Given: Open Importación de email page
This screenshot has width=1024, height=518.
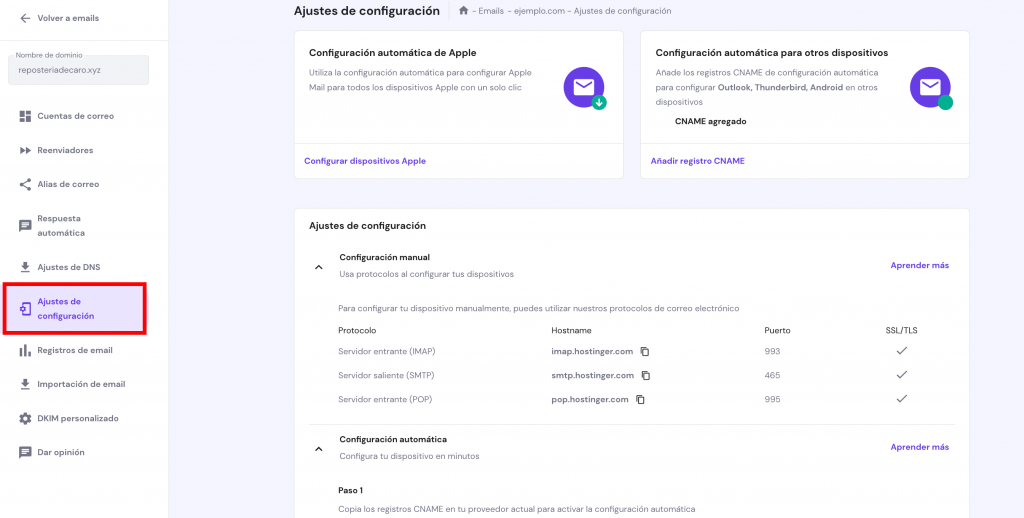Looking at the screenshot, I should (80, 384).
